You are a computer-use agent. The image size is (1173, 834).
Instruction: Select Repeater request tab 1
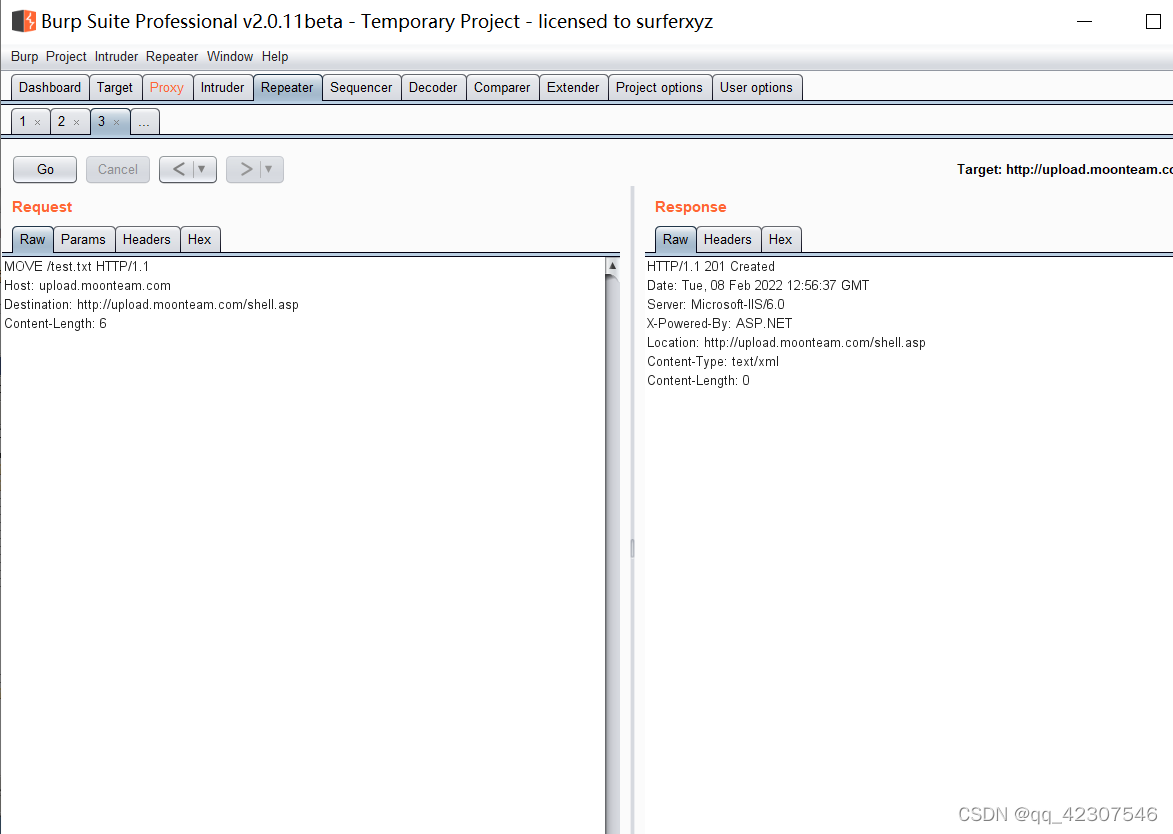point(23,121)
